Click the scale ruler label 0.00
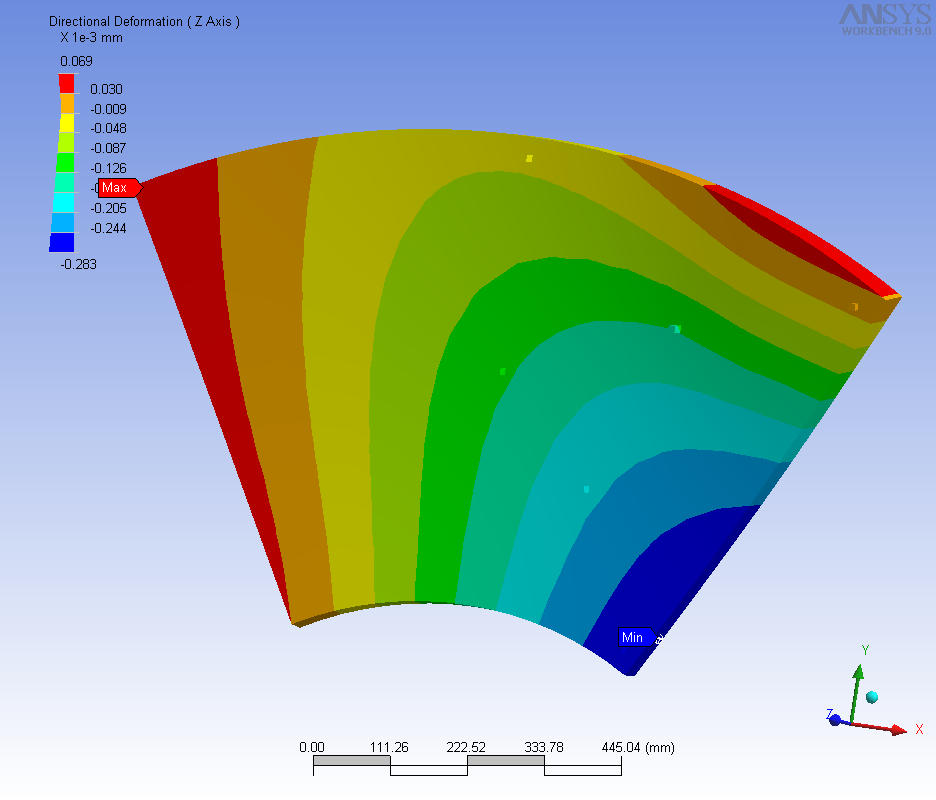Image resolution: width=936 pixels, height=800 pixels. 312,747
